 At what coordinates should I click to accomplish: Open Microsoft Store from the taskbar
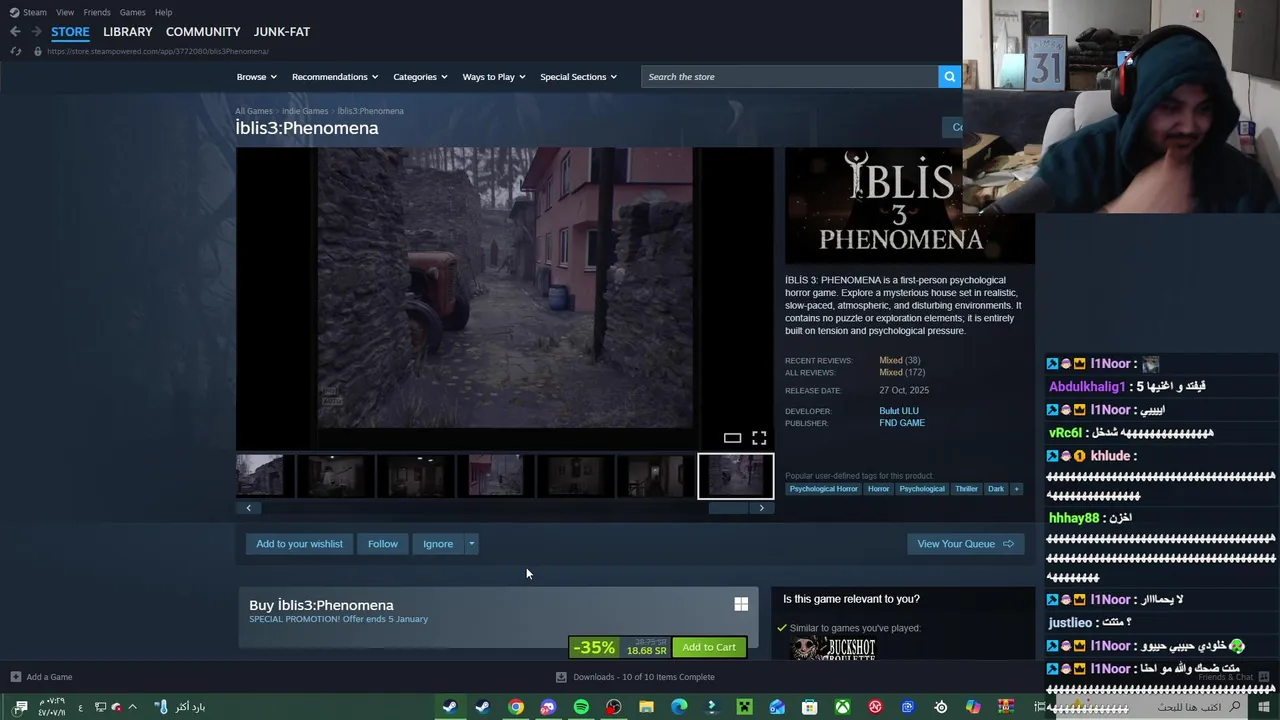pyautogui.click(x=810, y=707)
